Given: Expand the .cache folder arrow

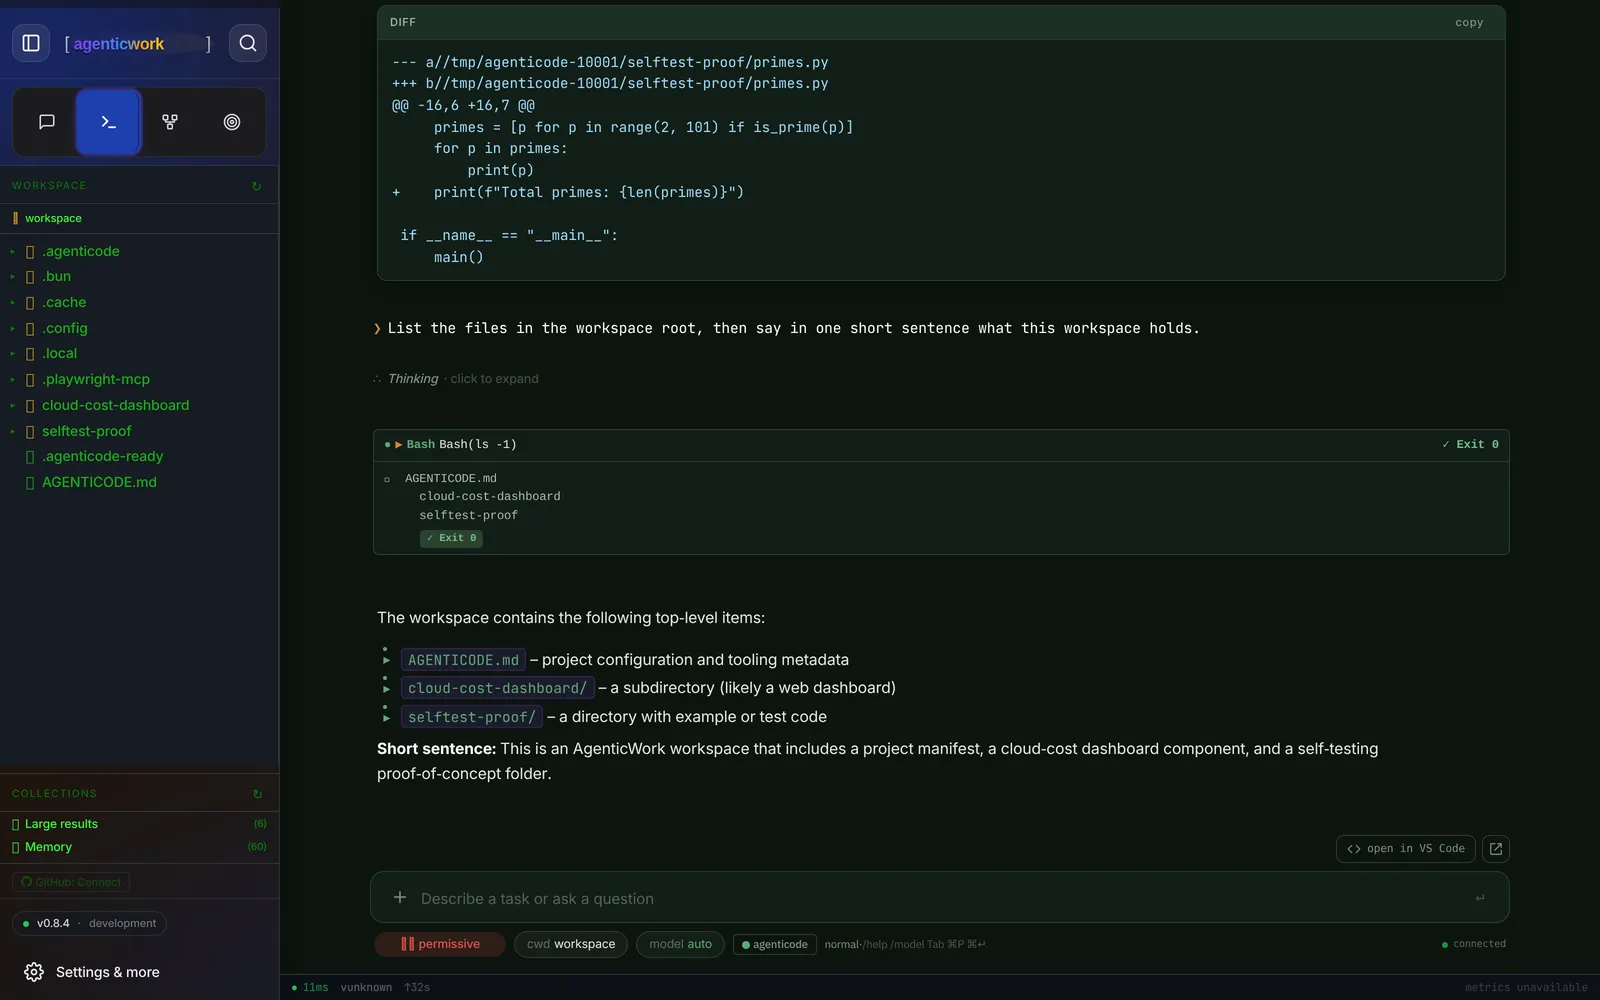Looking at the screenshot, I should [x=12, y=303].
